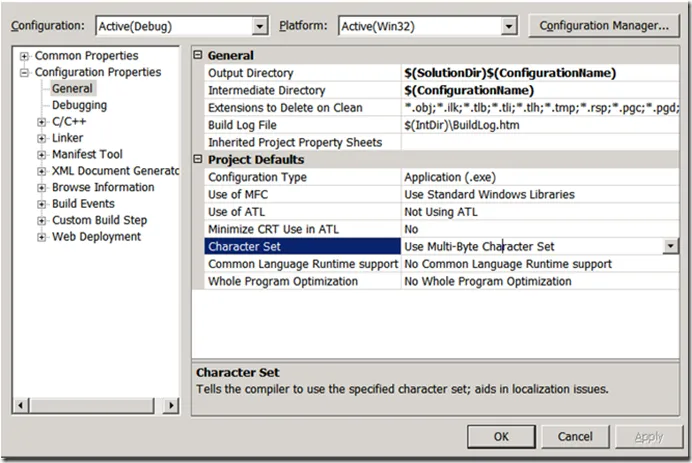Expand the Web Deployment node
692x463 pixels.
pos(42,237)
